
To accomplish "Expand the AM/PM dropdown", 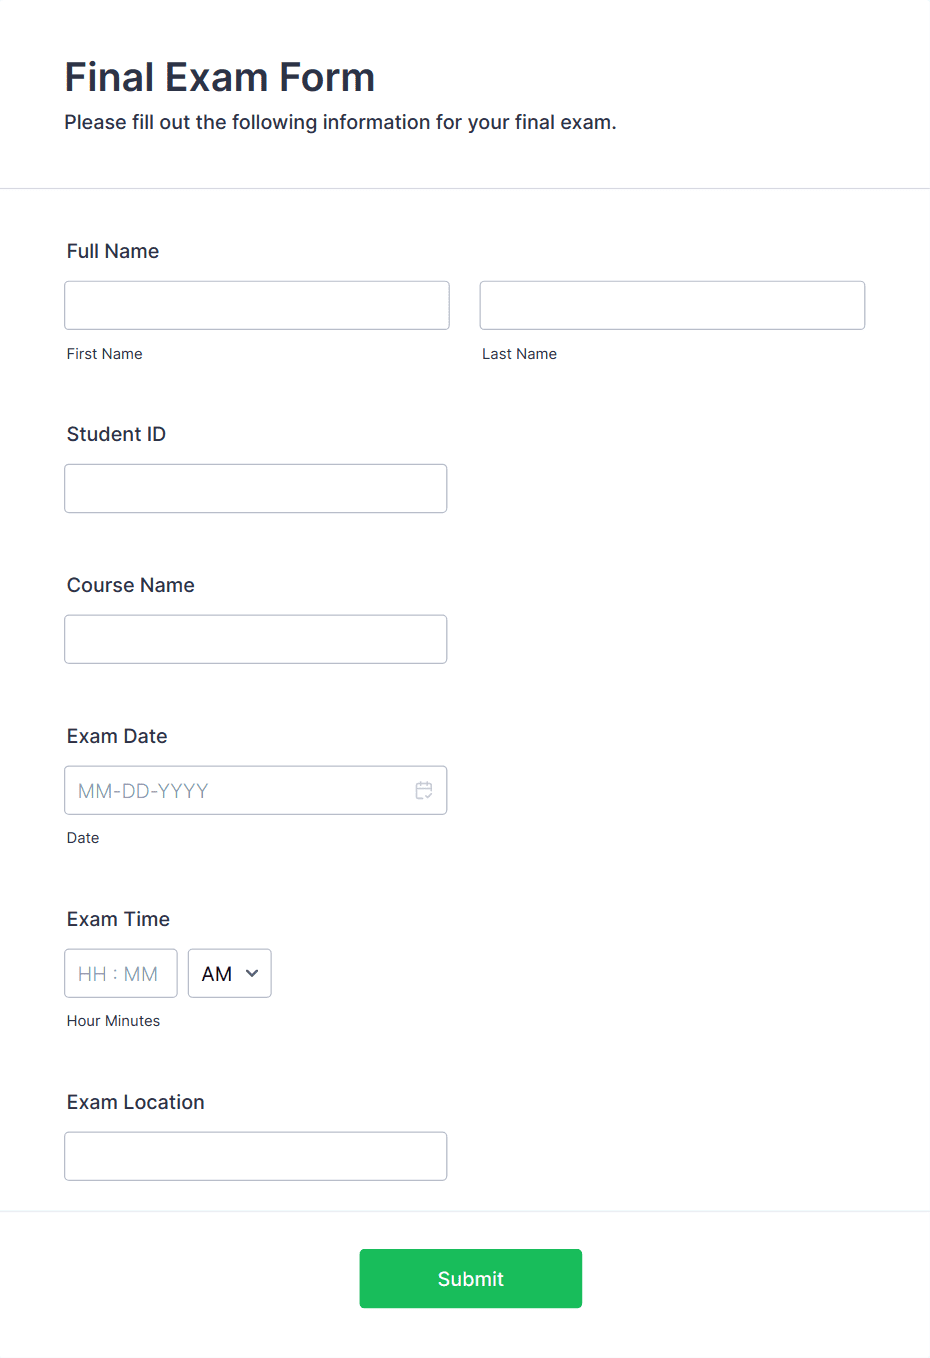I will coord(229,973).
